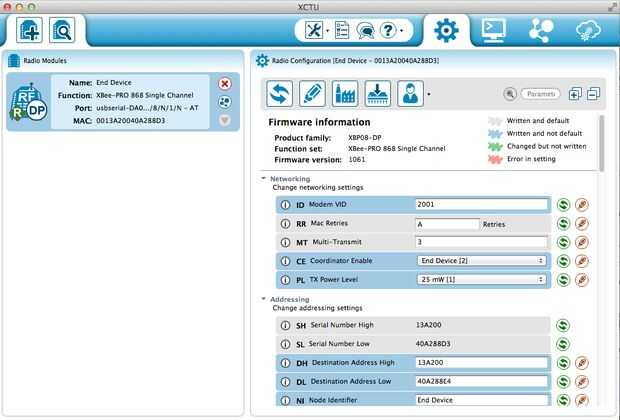Image resolution: width=620 pixels, height=420 pixels.
Task: Remove the End Device radio module
Action: coord(225,83)
